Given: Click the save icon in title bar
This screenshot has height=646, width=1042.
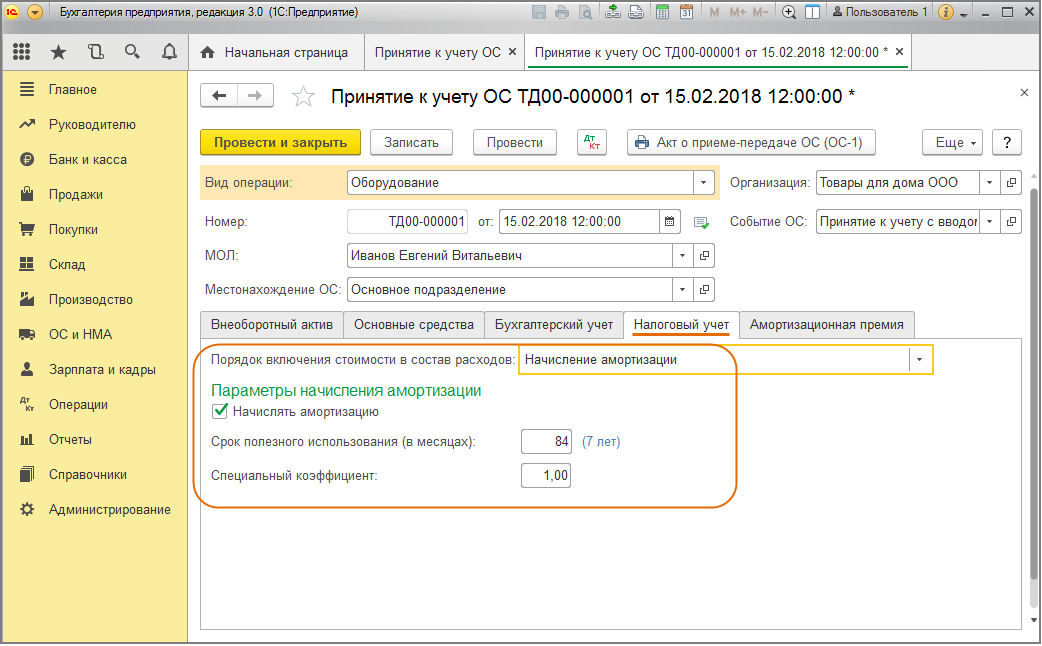Looking at the screenshot, I should tap(539, 12).
